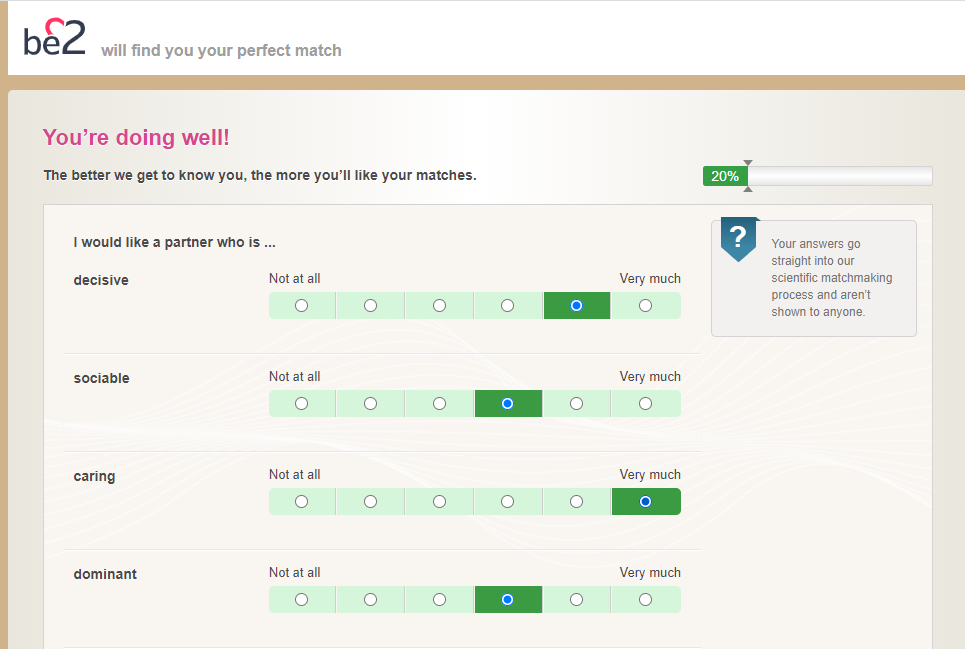Select first 'Not at all' option for decisive

(302, 306)
